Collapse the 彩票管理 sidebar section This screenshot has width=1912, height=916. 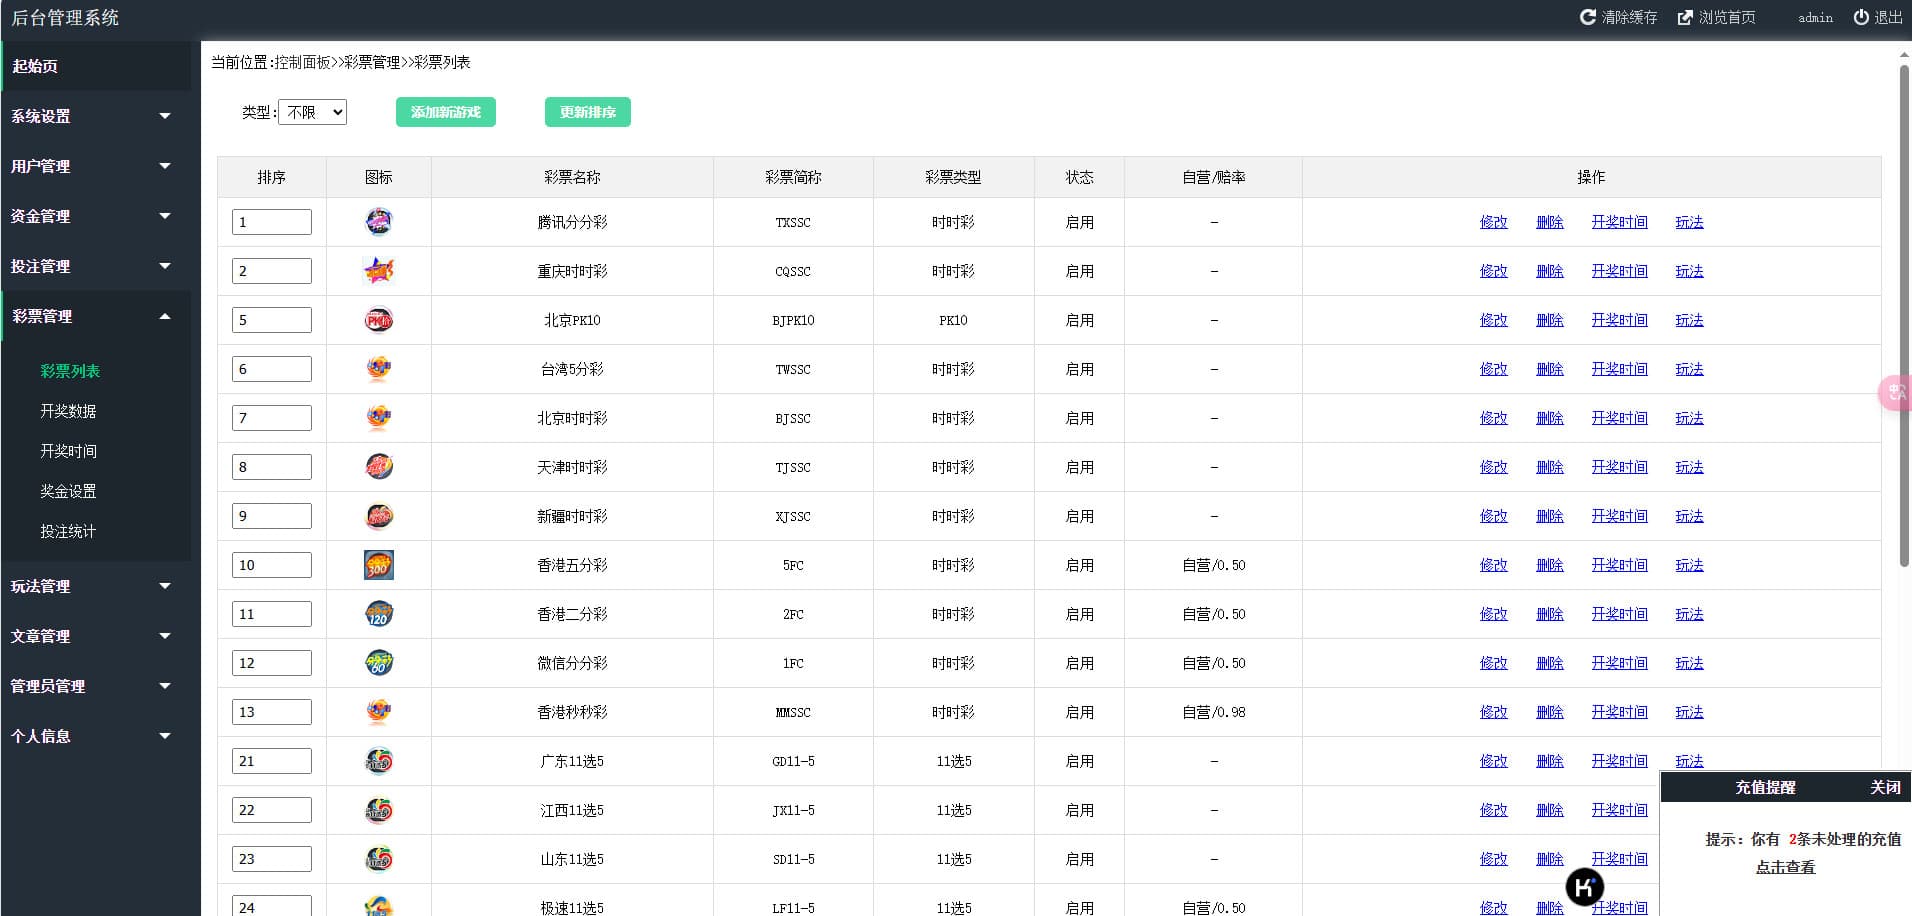tap(90, 316)
